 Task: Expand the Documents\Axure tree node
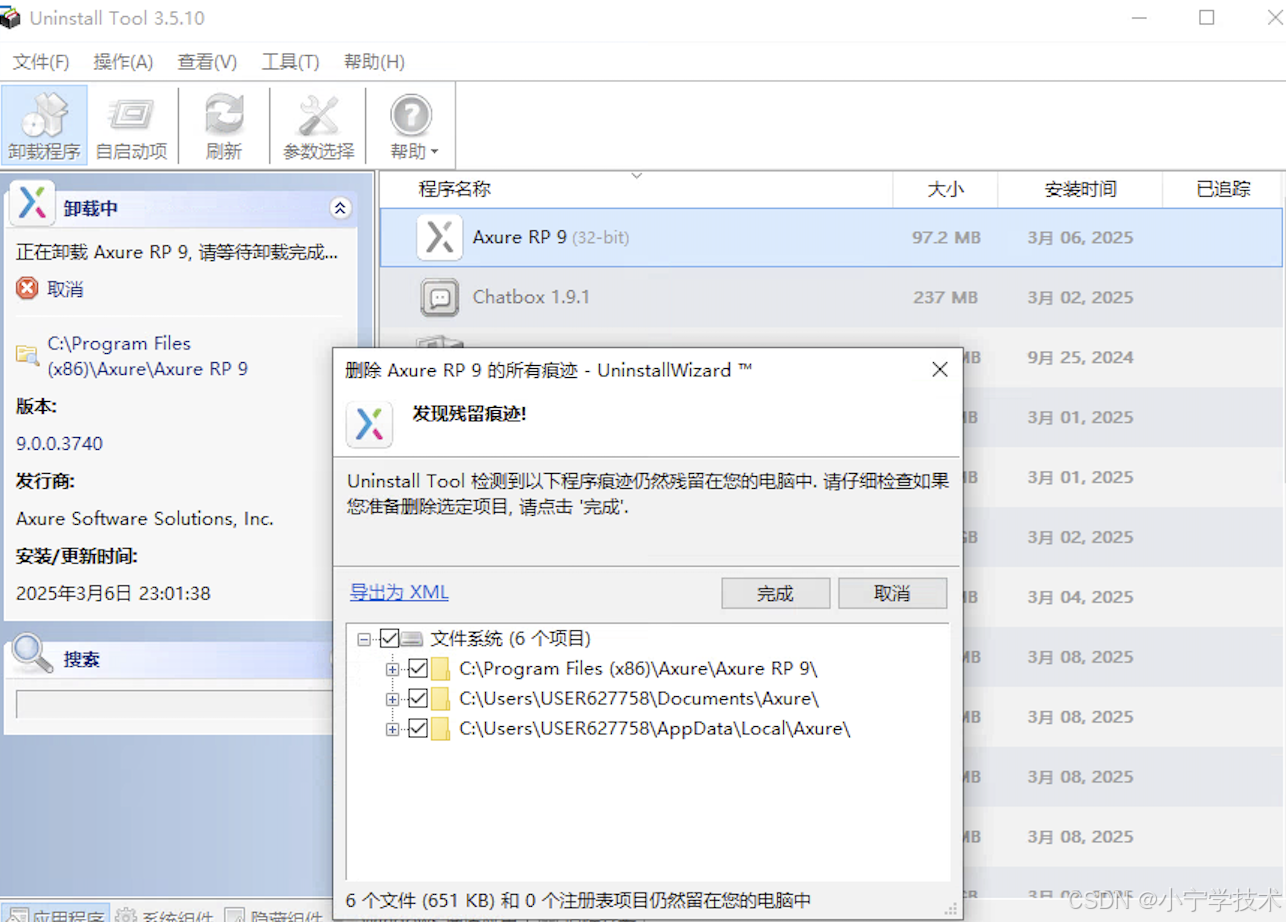392,699
